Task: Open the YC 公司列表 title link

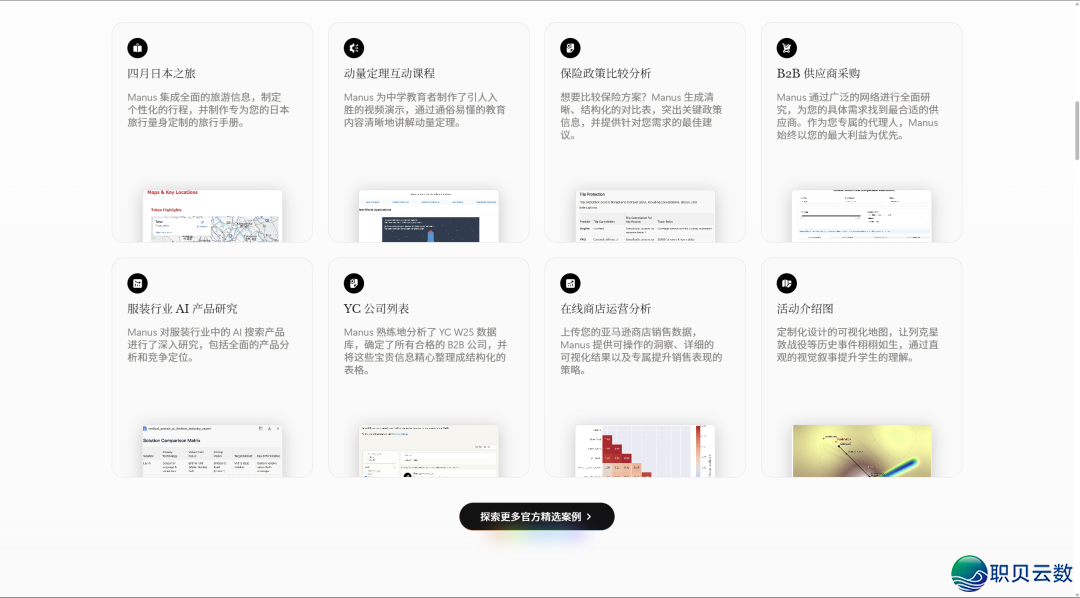Action: pyautogui.click(x=376, y=309)
